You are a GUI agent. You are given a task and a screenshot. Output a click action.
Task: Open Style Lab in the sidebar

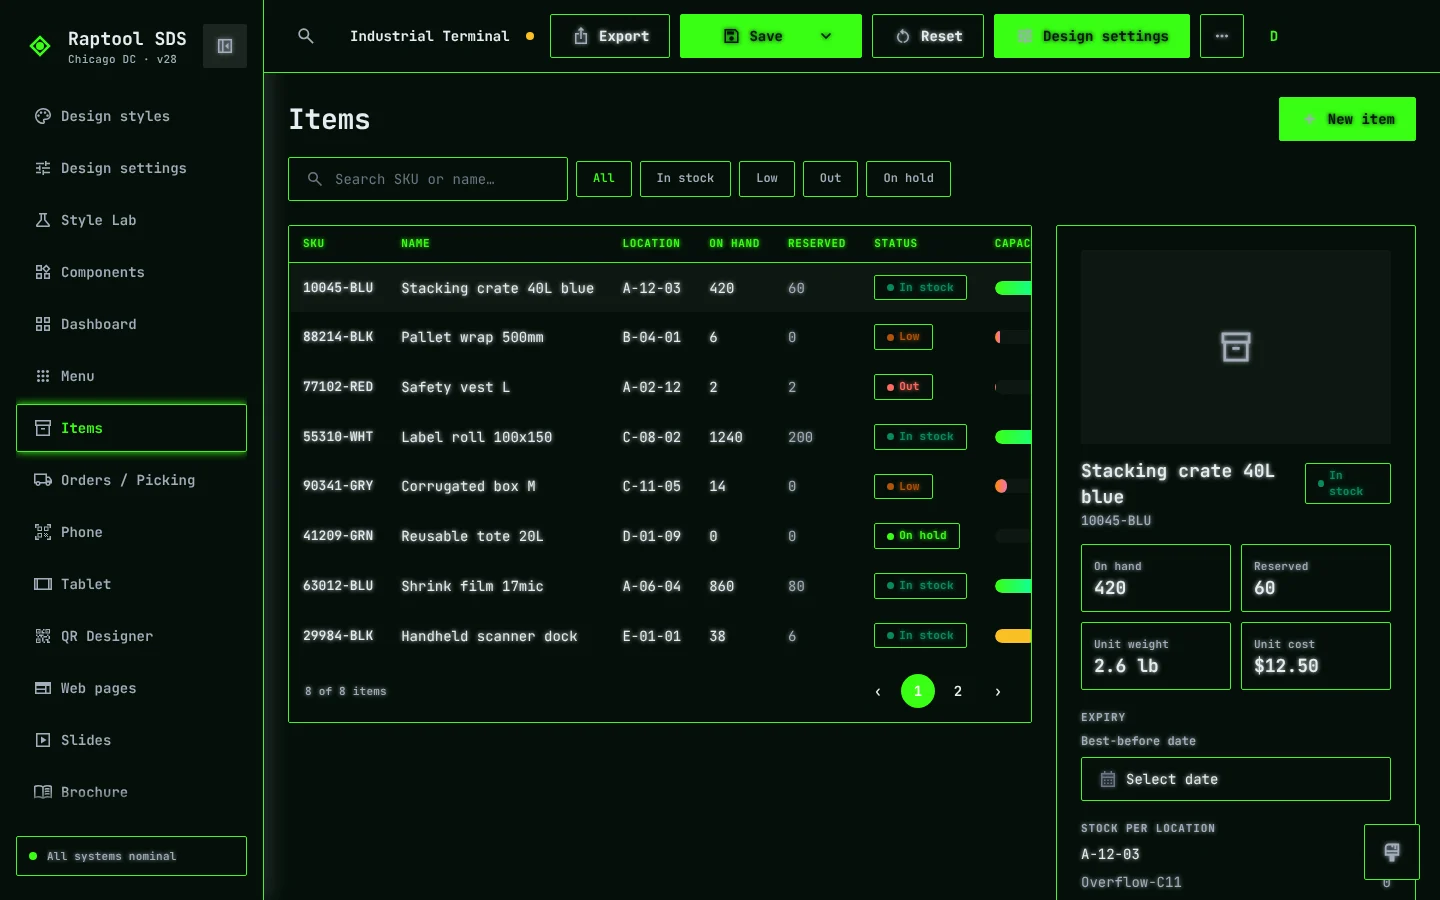[x=131, y=220]
